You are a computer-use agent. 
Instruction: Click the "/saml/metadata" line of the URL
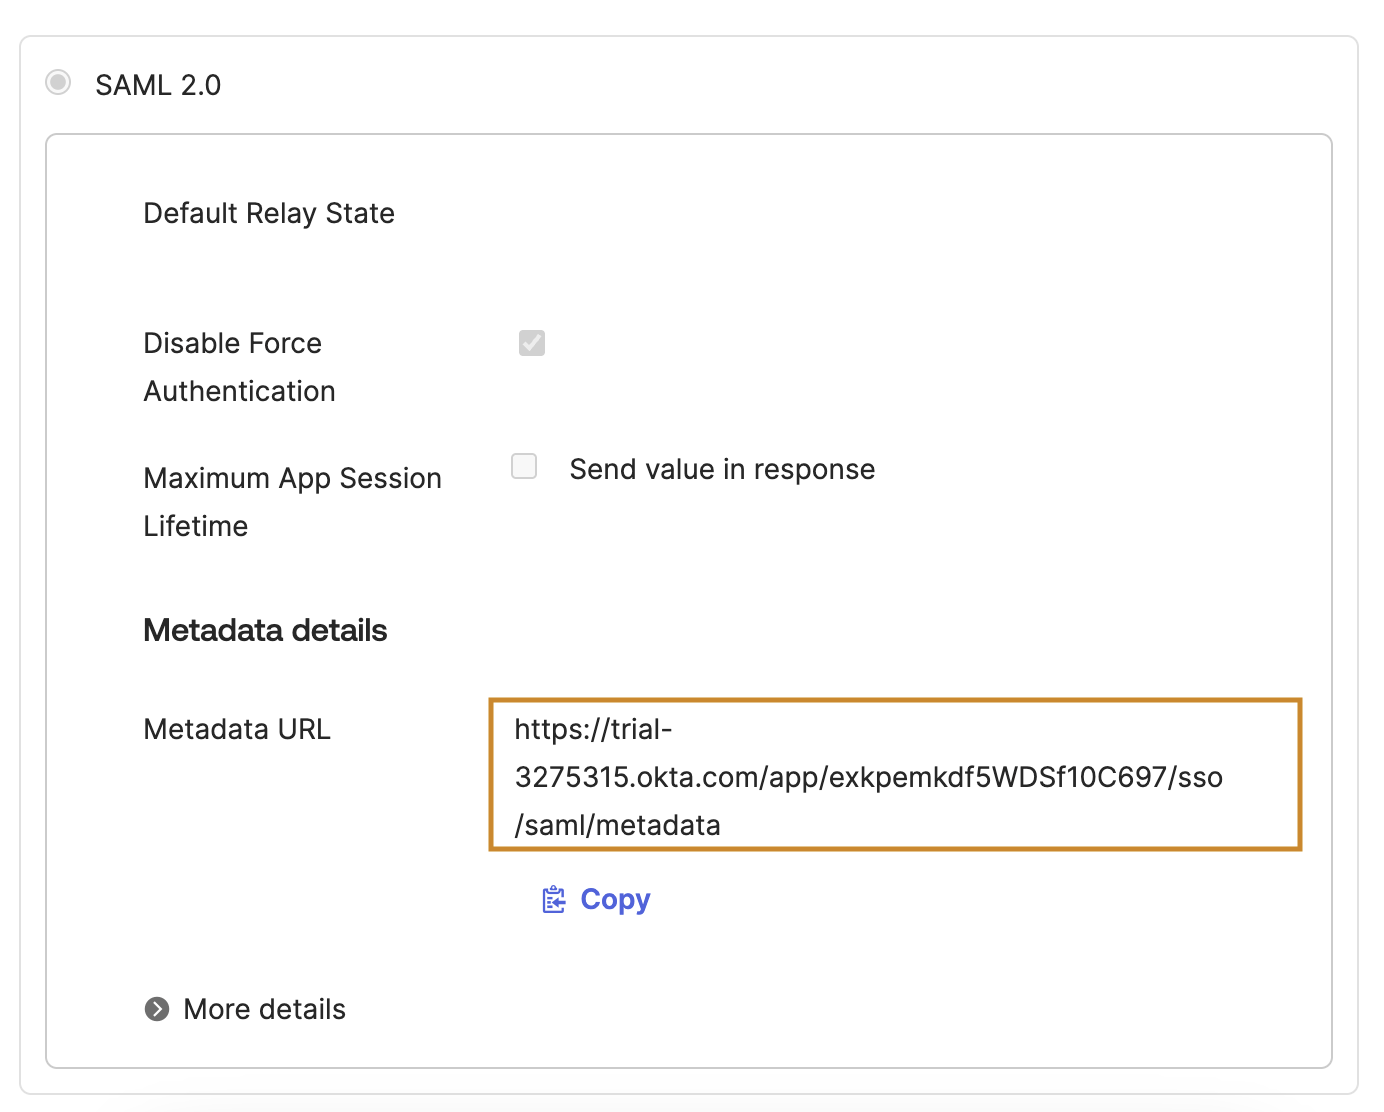pos(617,825)
